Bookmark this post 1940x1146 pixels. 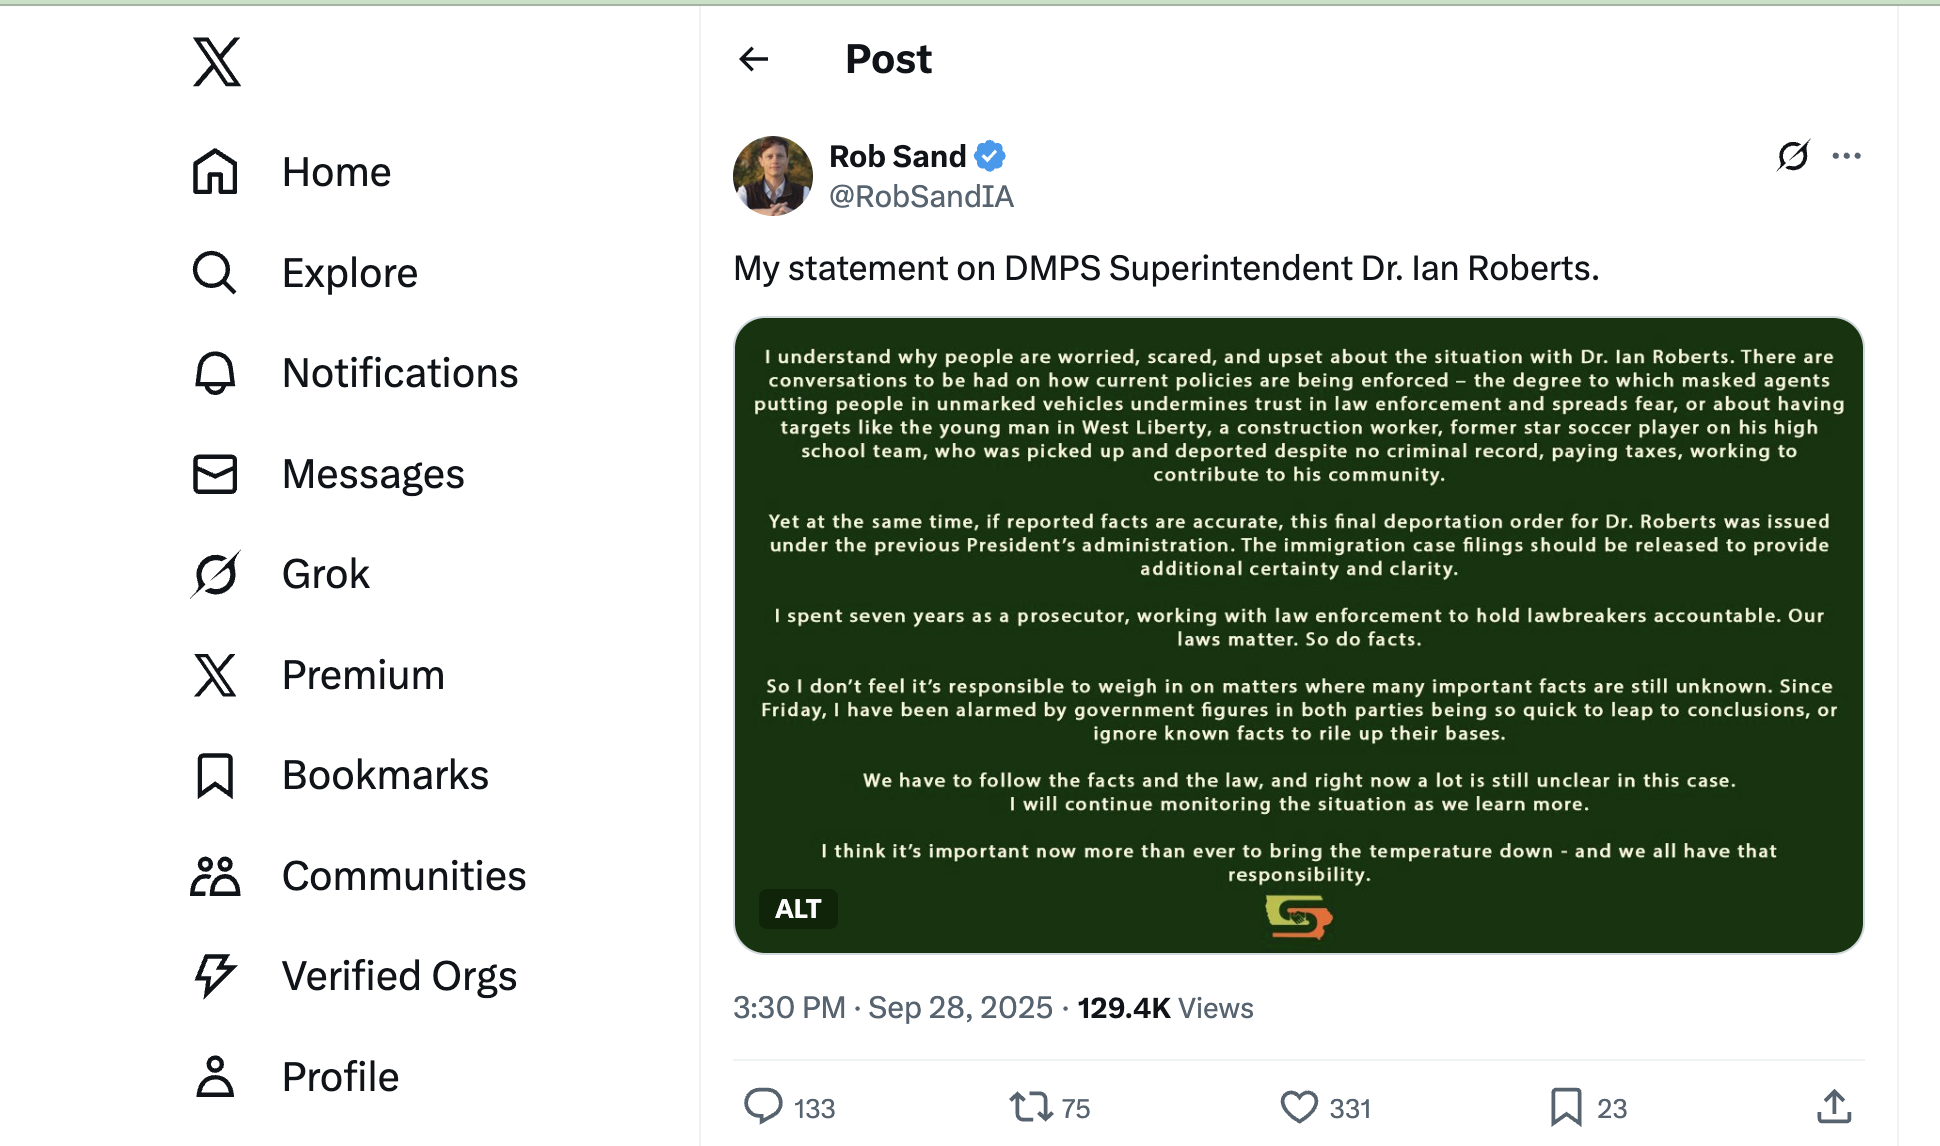click(x=1566, y=1106)
